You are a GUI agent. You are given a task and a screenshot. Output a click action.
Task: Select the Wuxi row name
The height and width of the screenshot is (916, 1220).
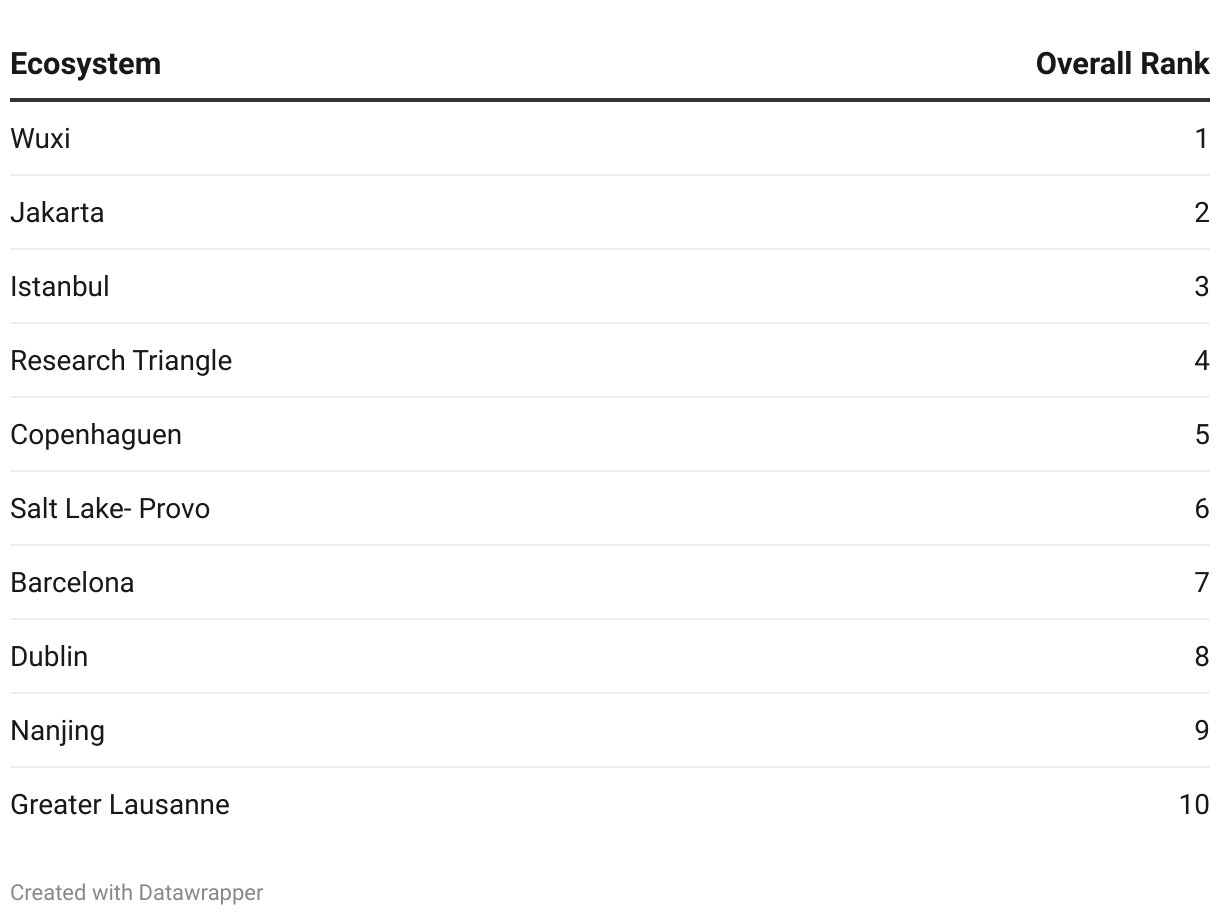(40, 138)
